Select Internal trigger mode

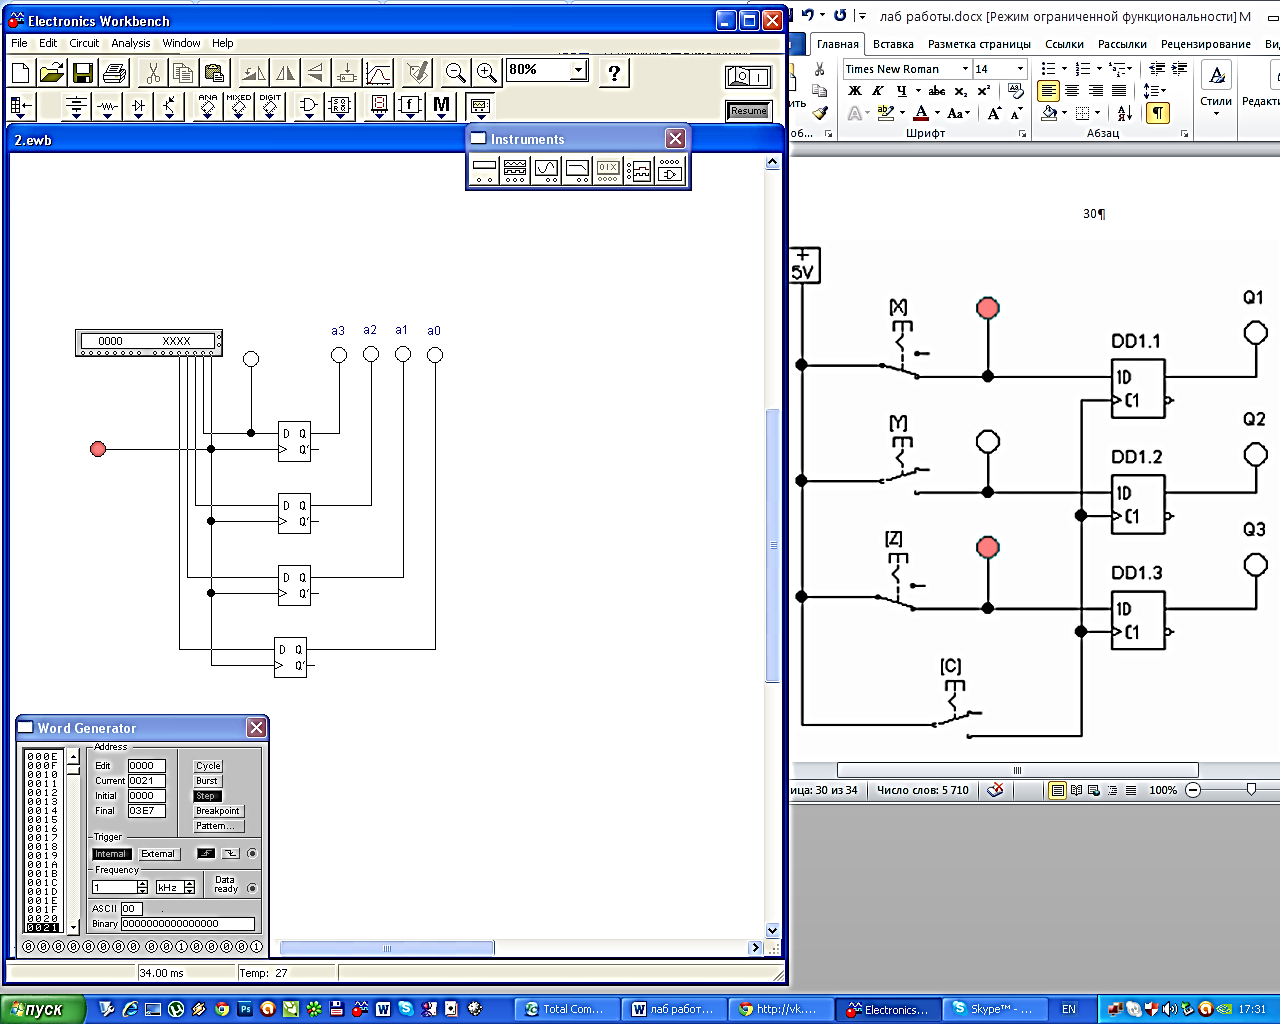(x=111, y=854)
